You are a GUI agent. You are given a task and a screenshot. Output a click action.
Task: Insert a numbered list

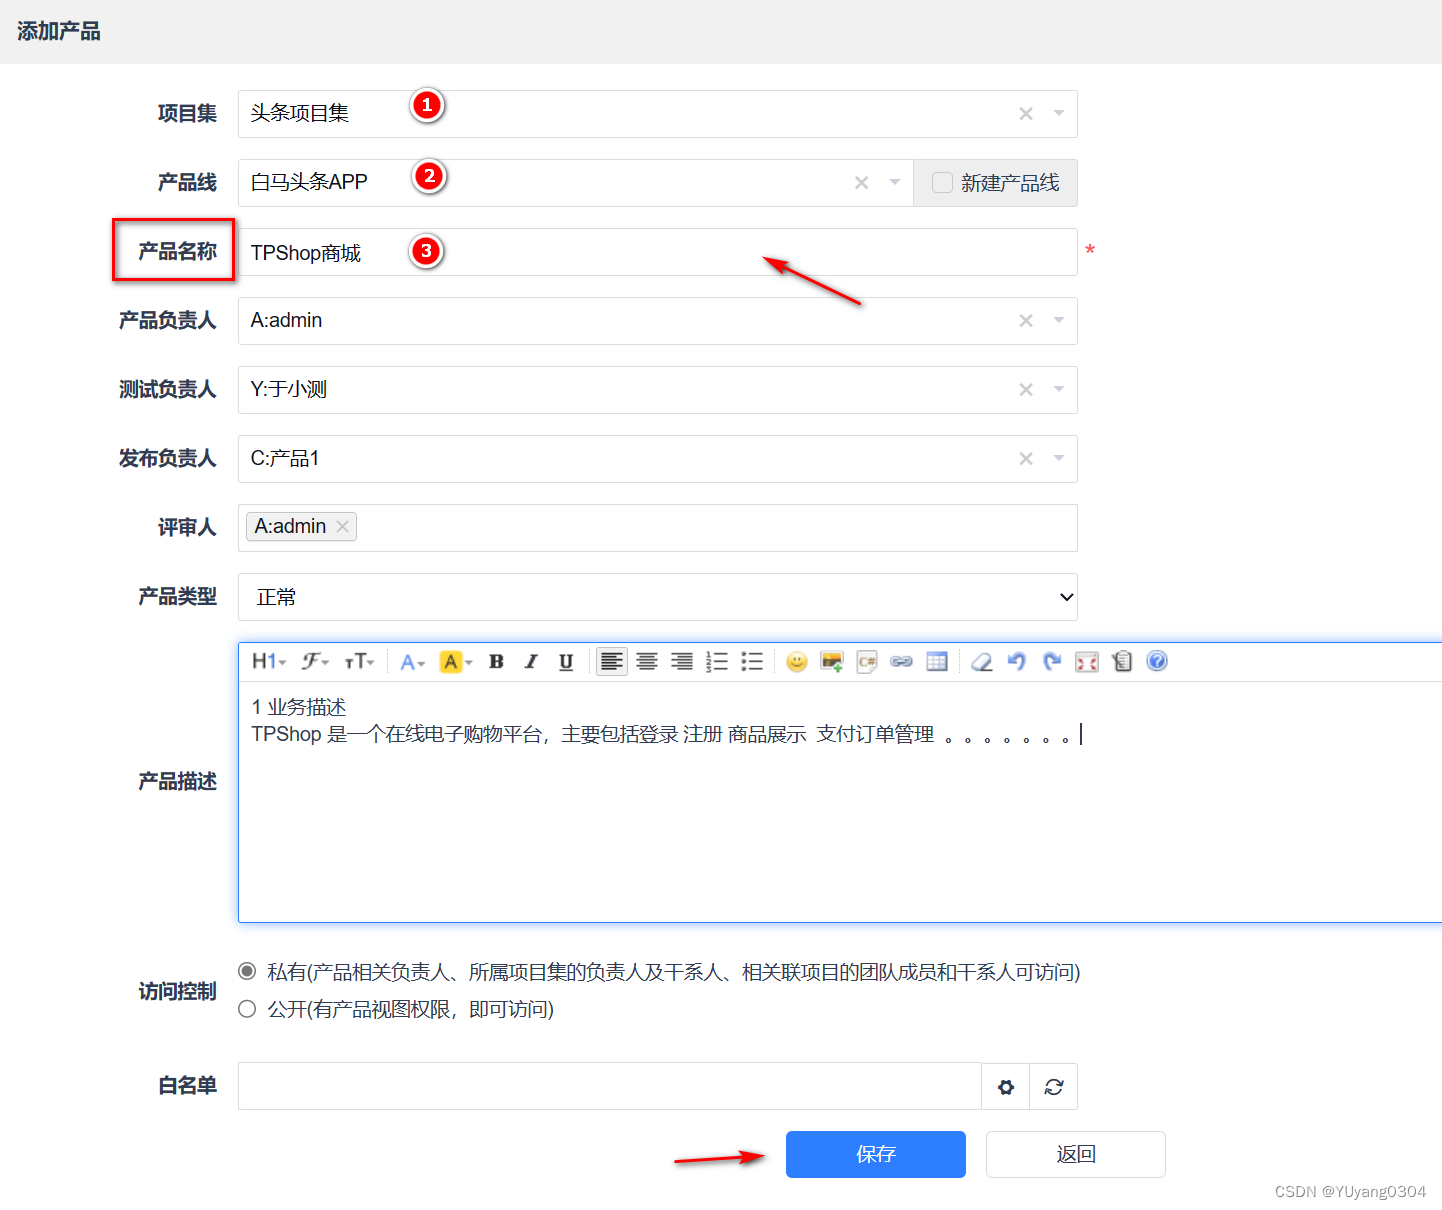pos(717,661)
